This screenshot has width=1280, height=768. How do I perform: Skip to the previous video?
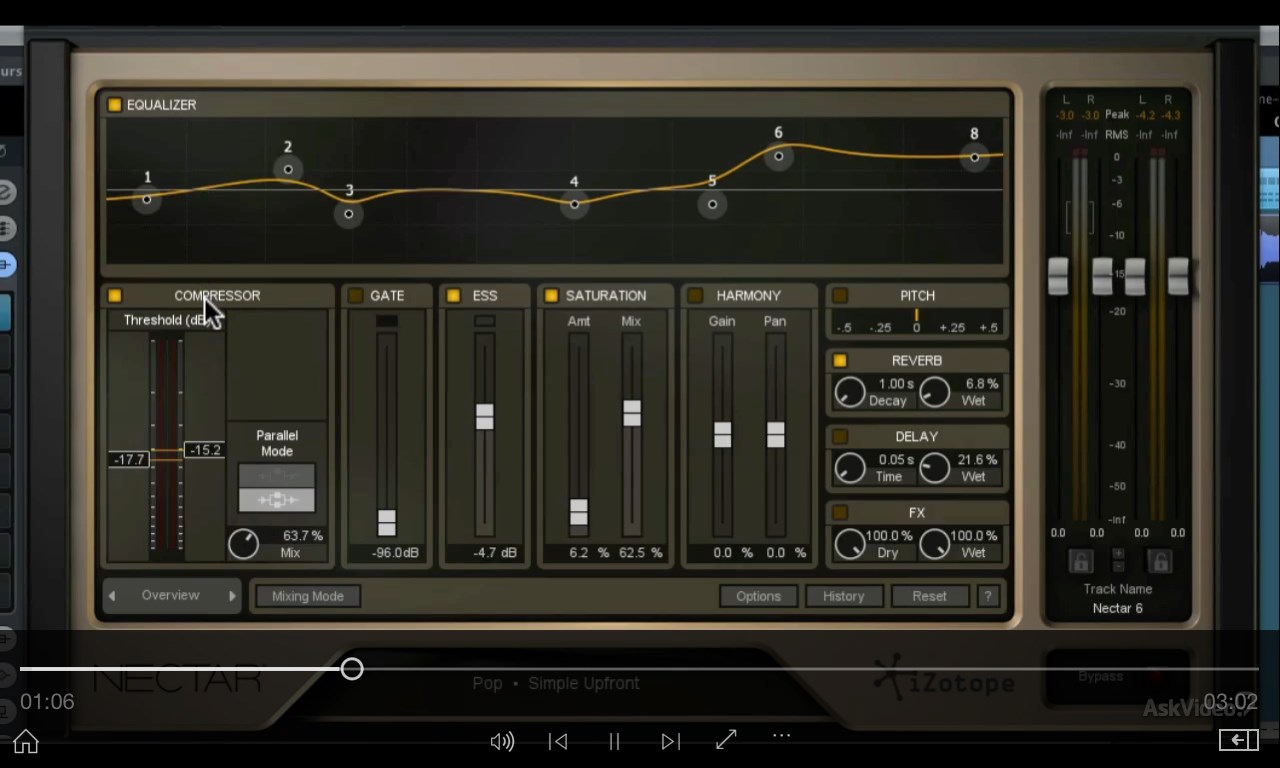(558, 741)
